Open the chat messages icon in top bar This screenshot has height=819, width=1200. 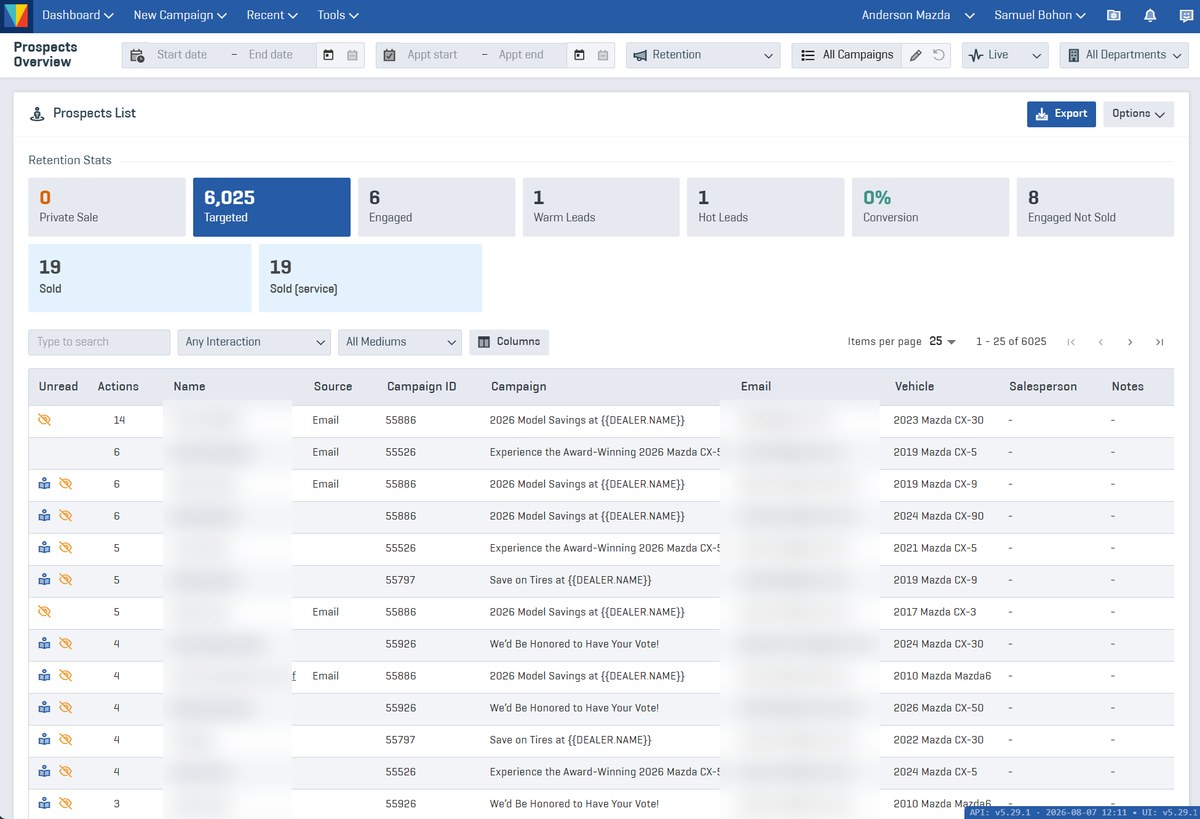coord(1186,15)
